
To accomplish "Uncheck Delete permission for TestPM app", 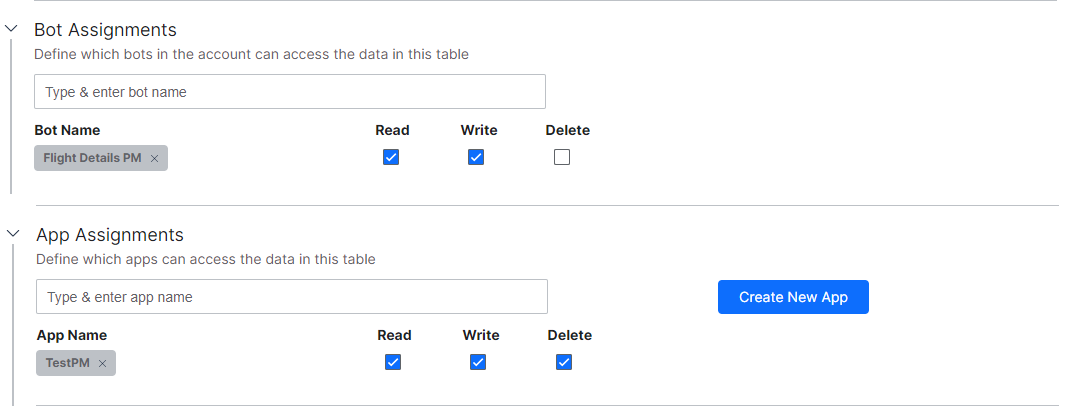I will click(x=564, y=362).
